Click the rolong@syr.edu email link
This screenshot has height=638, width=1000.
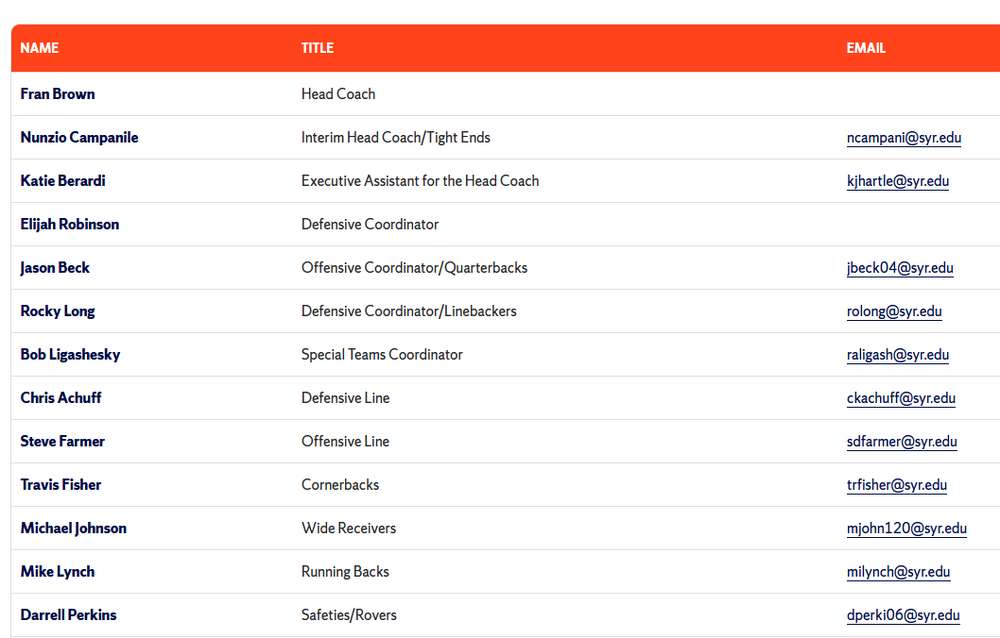tap(893, 311)
